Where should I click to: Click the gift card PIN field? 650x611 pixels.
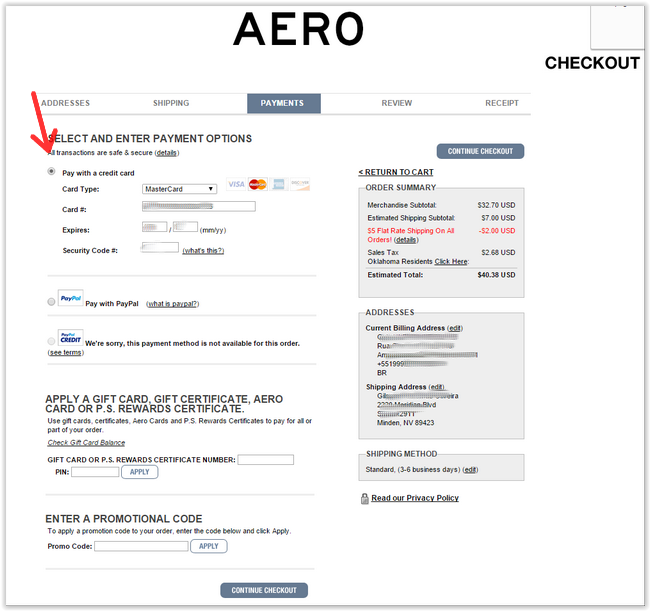click(95, 472)
